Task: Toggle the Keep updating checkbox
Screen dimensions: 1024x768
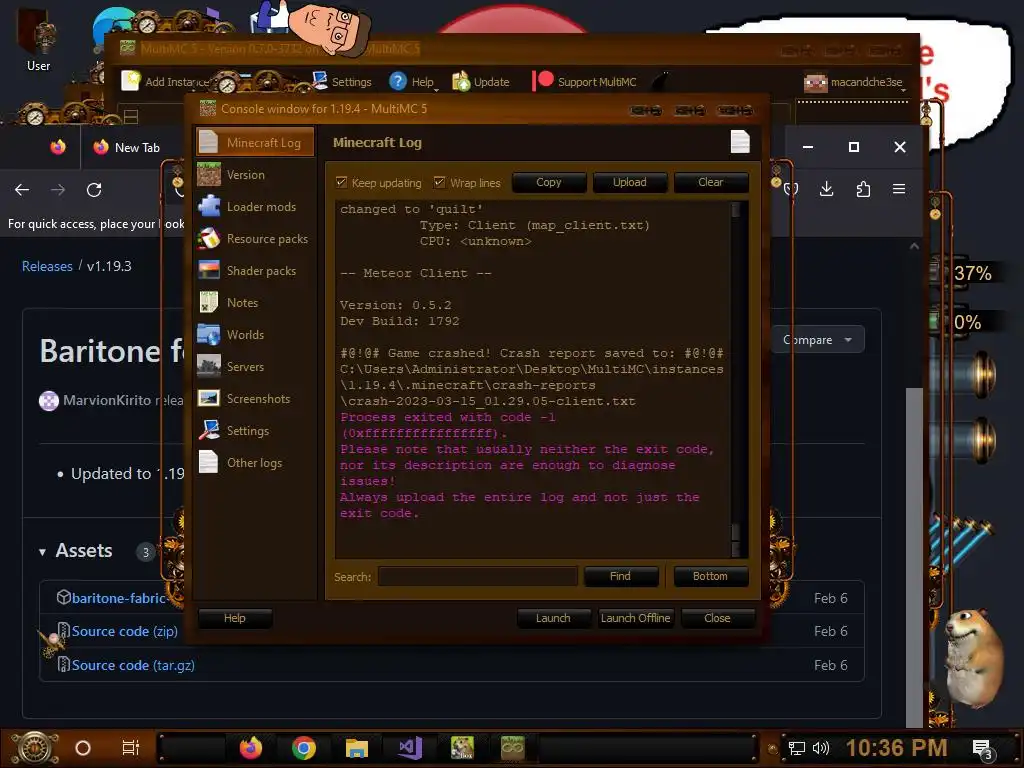Action: tap(341, 182)
